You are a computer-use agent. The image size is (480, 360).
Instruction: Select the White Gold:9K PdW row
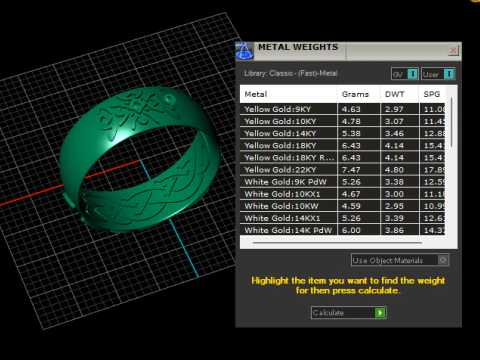tap(342, 182)
